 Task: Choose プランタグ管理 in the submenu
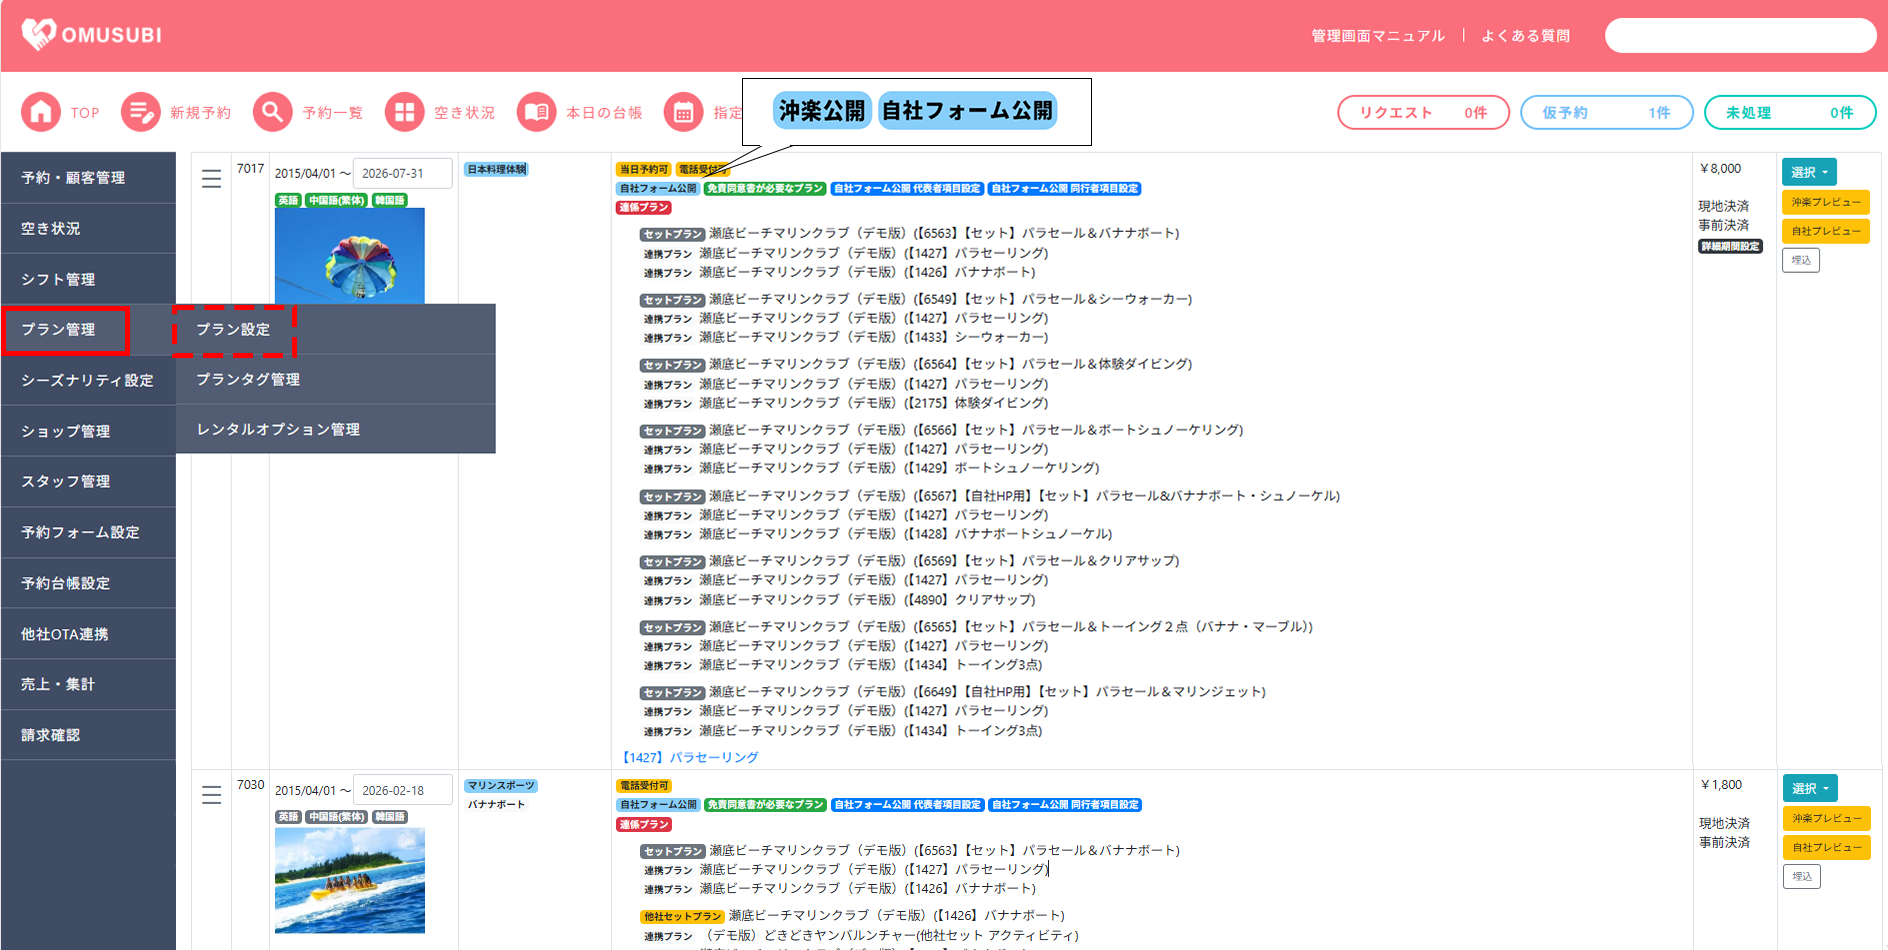pos(248,380)
